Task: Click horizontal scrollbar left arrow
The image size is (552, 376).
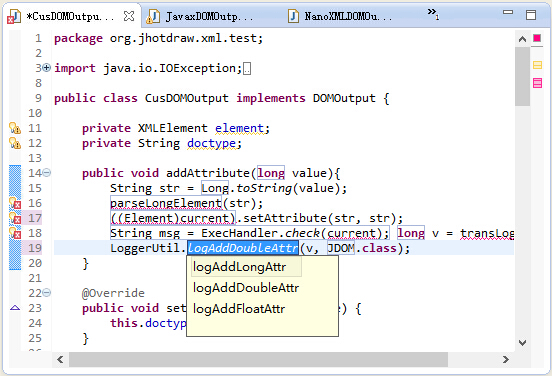Action: click(60, 359)
